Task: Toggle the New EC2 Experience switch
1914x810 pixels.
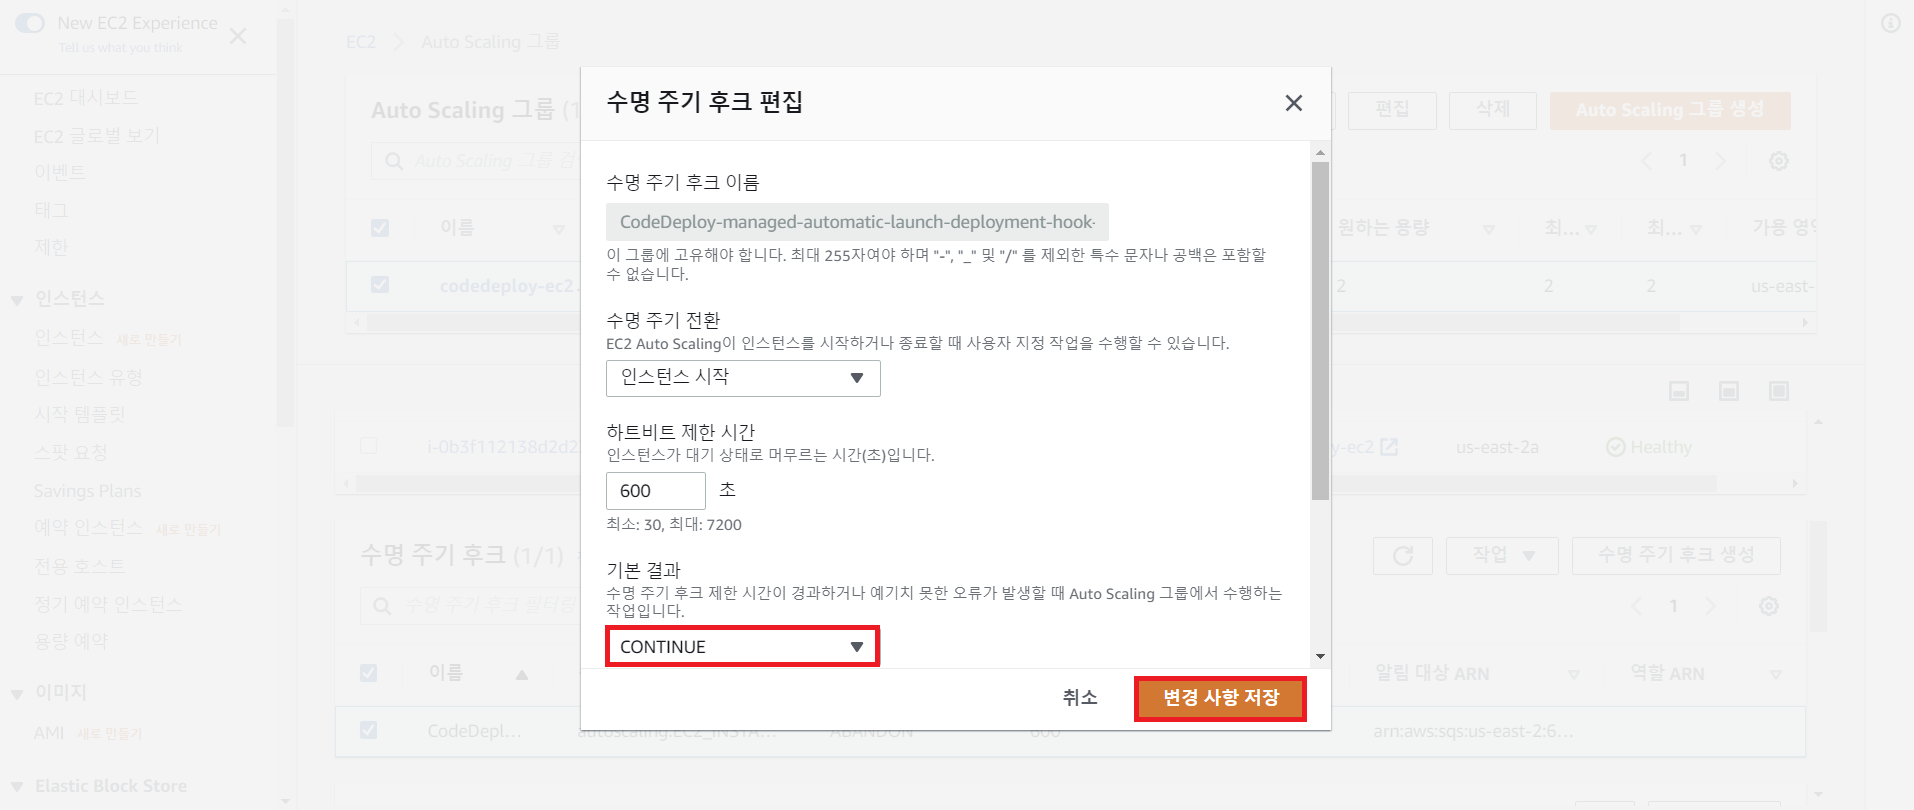Action: 30,23
